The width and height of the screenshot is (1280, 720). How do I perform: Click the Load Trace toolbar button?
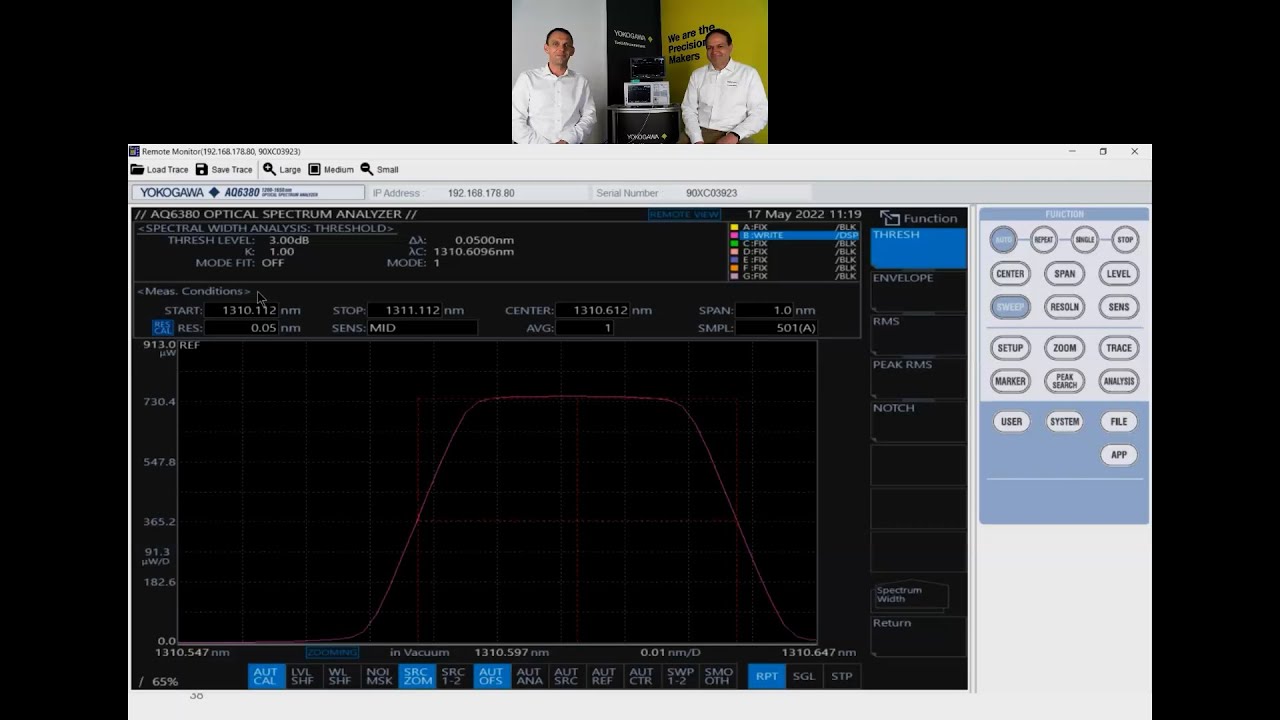pos(160,170)
